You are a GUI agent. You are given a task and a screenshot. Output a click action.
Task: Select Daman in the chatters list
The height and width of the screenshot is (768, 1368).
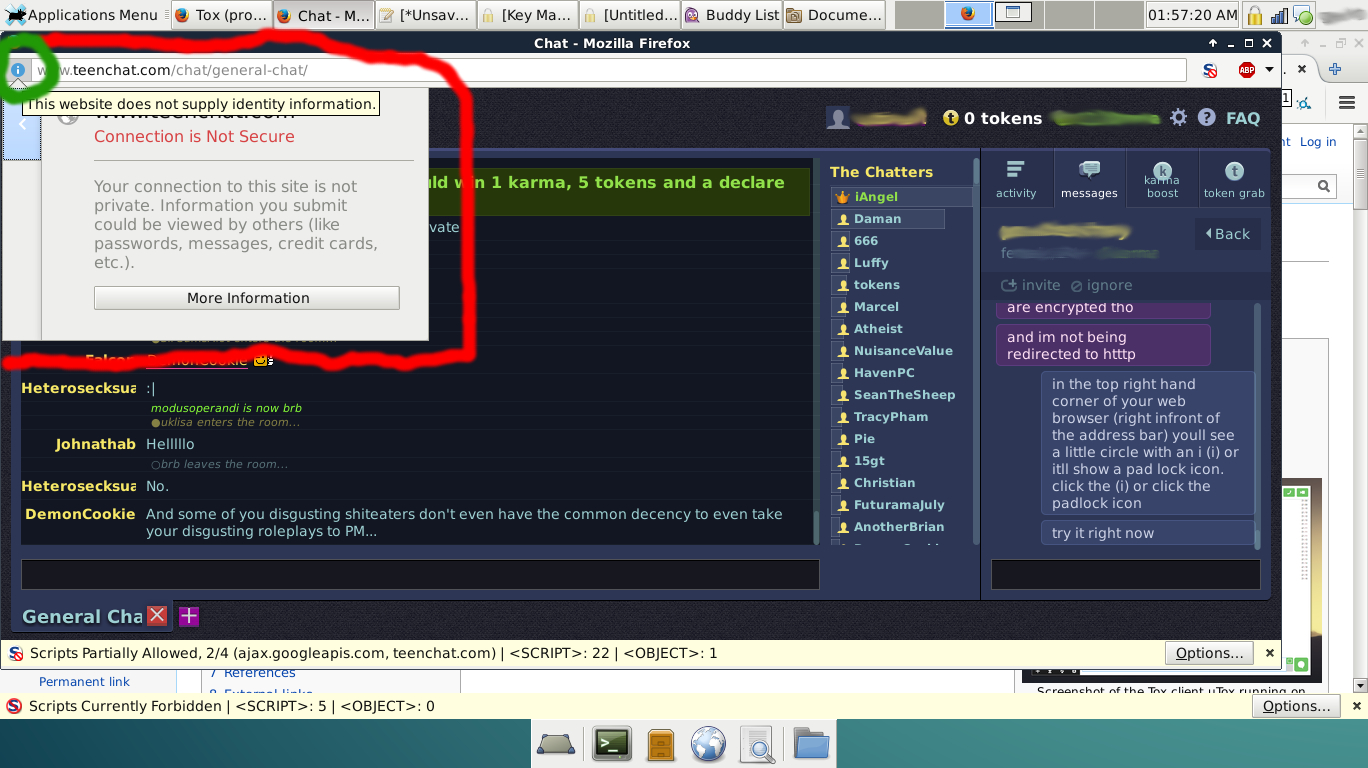click(888, 219)
